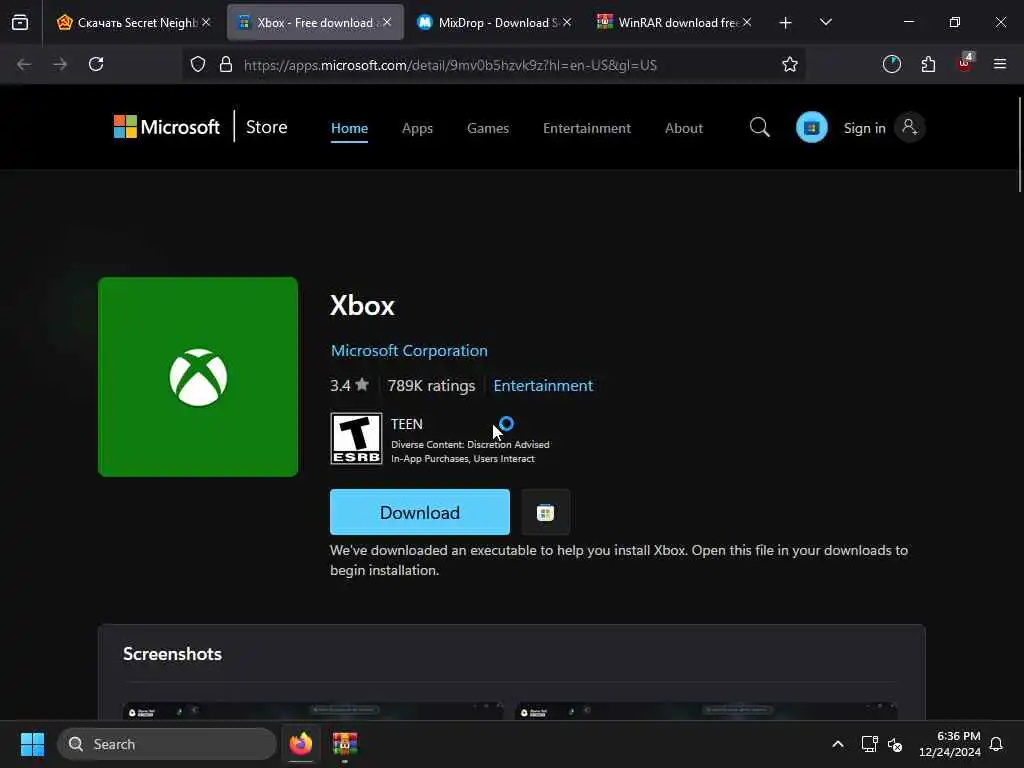Click the taskbar Search box

pyautogui.click(x=167, y=744)
